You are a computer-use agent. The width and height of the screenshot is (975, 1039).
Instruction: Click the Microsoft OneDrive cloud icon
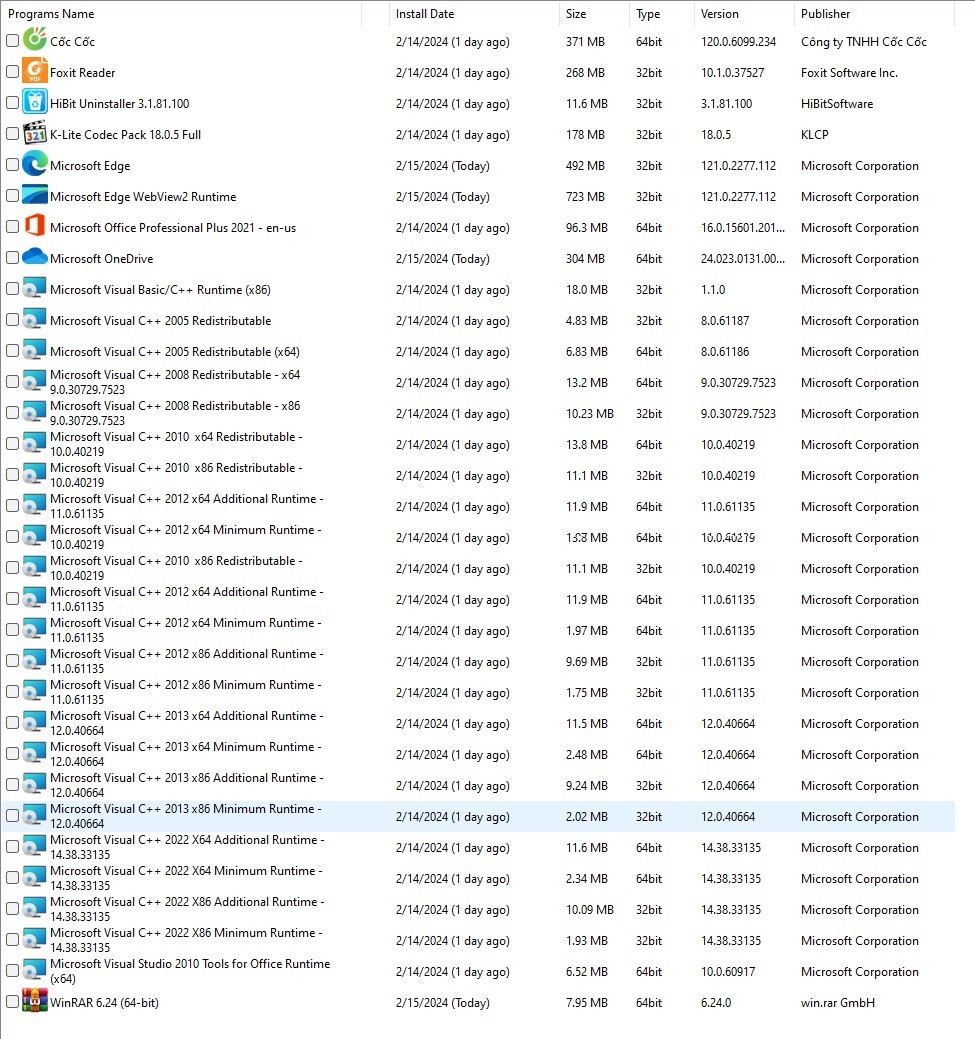click(34, 258)
